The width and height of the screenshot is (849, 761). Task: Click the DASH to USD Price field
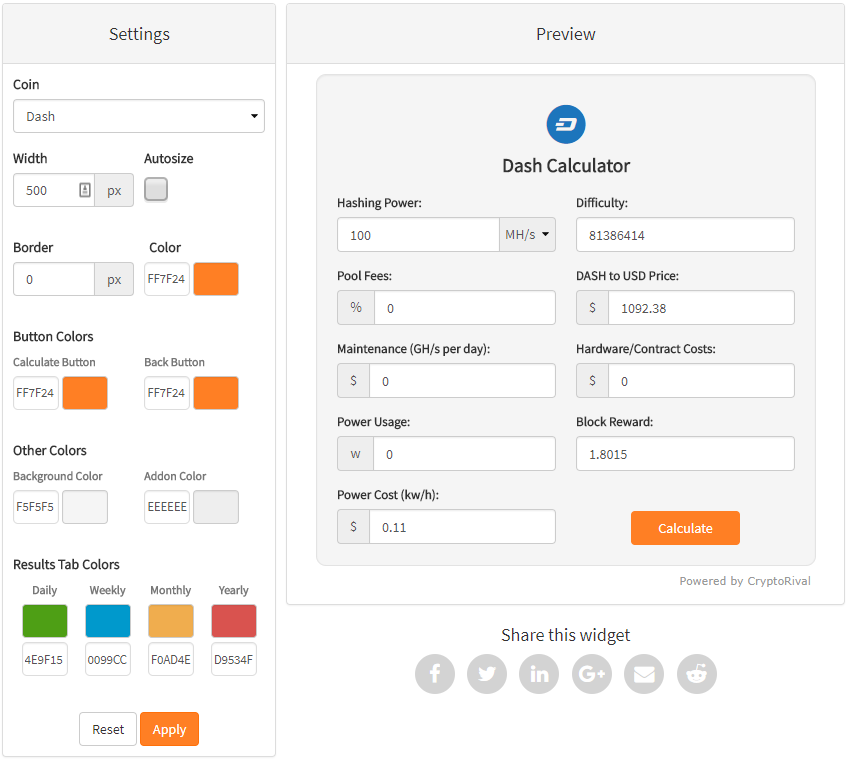coord(701,308)
